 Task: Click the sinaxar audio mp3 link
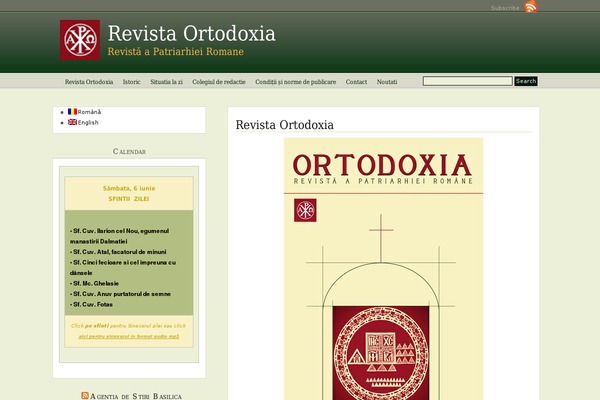(129, 336)
